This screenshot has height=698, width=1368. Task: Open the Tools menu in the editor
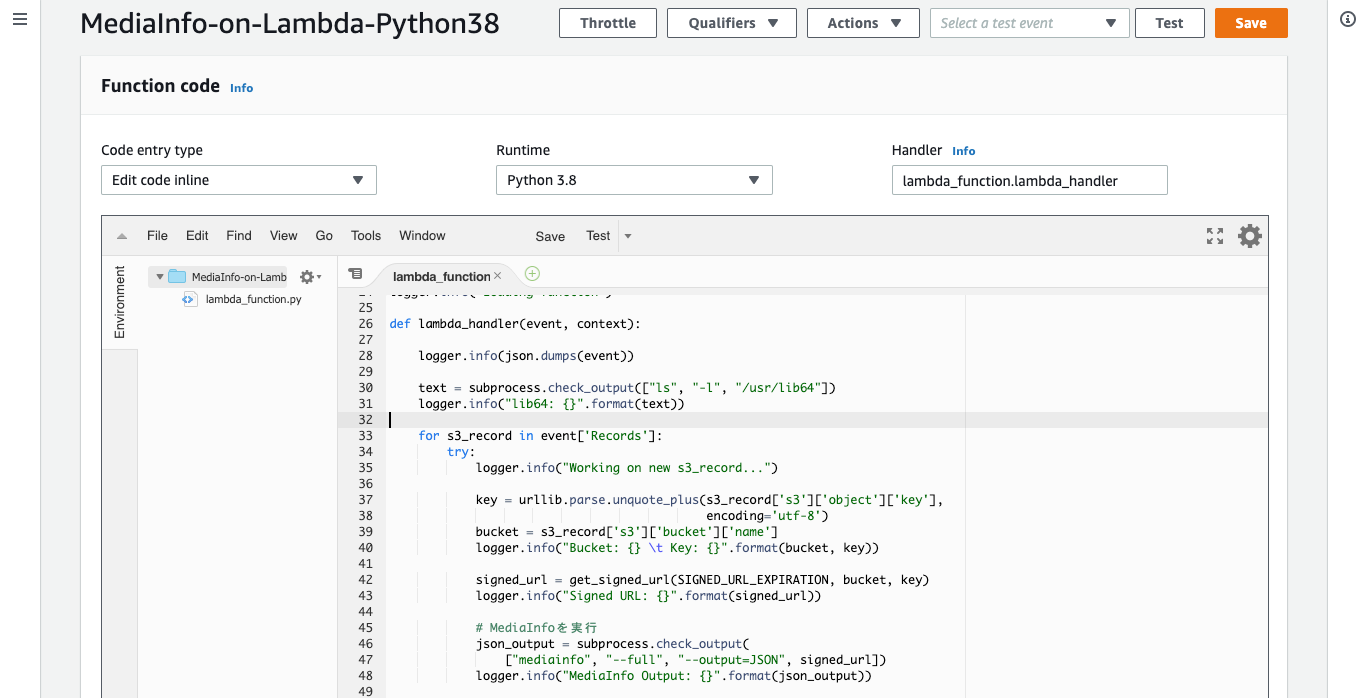(x=365, y=235)
